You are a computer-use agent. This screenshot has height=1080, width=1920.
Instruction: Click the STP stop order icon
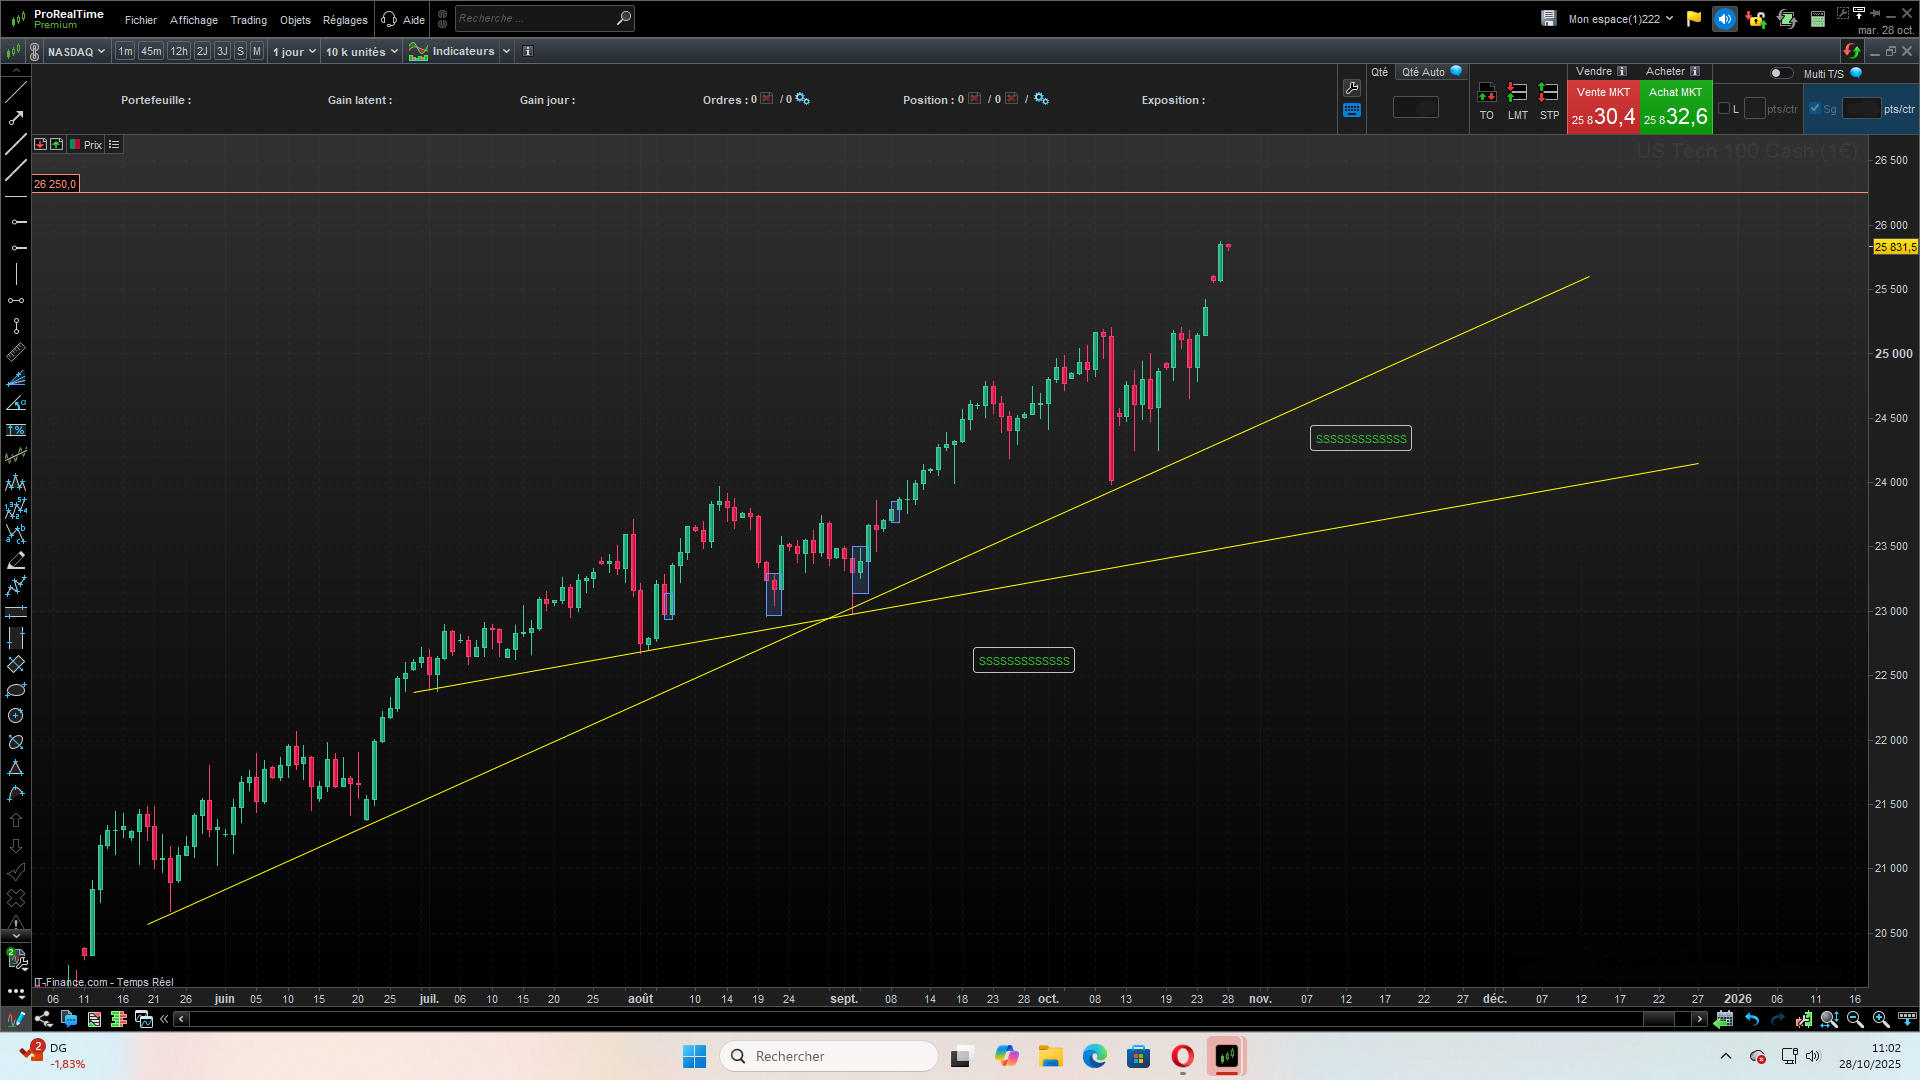coord(1548,93)
